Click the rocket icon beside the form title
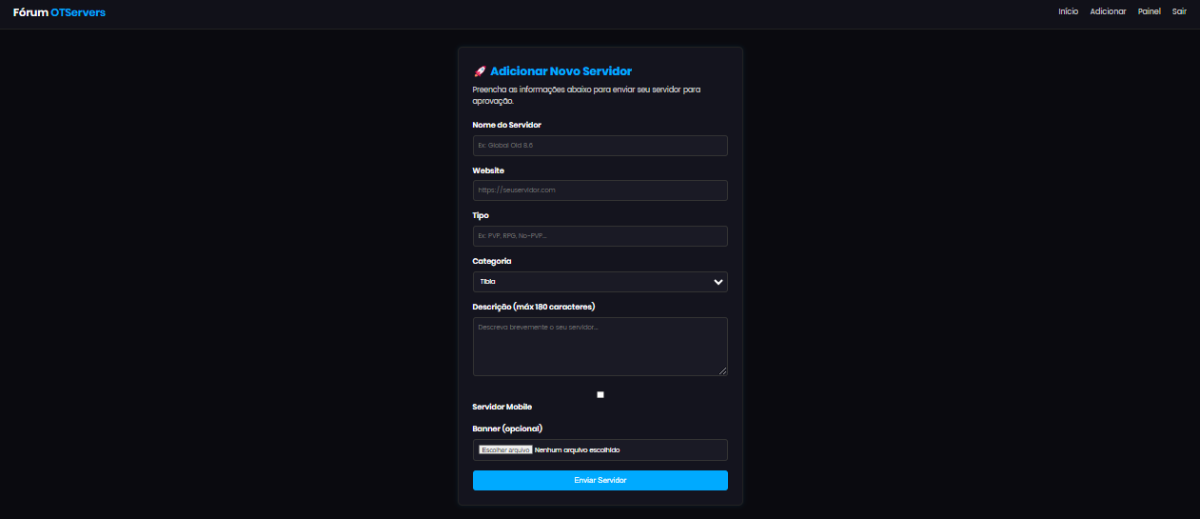The image size is (1200, 519). 479,71
